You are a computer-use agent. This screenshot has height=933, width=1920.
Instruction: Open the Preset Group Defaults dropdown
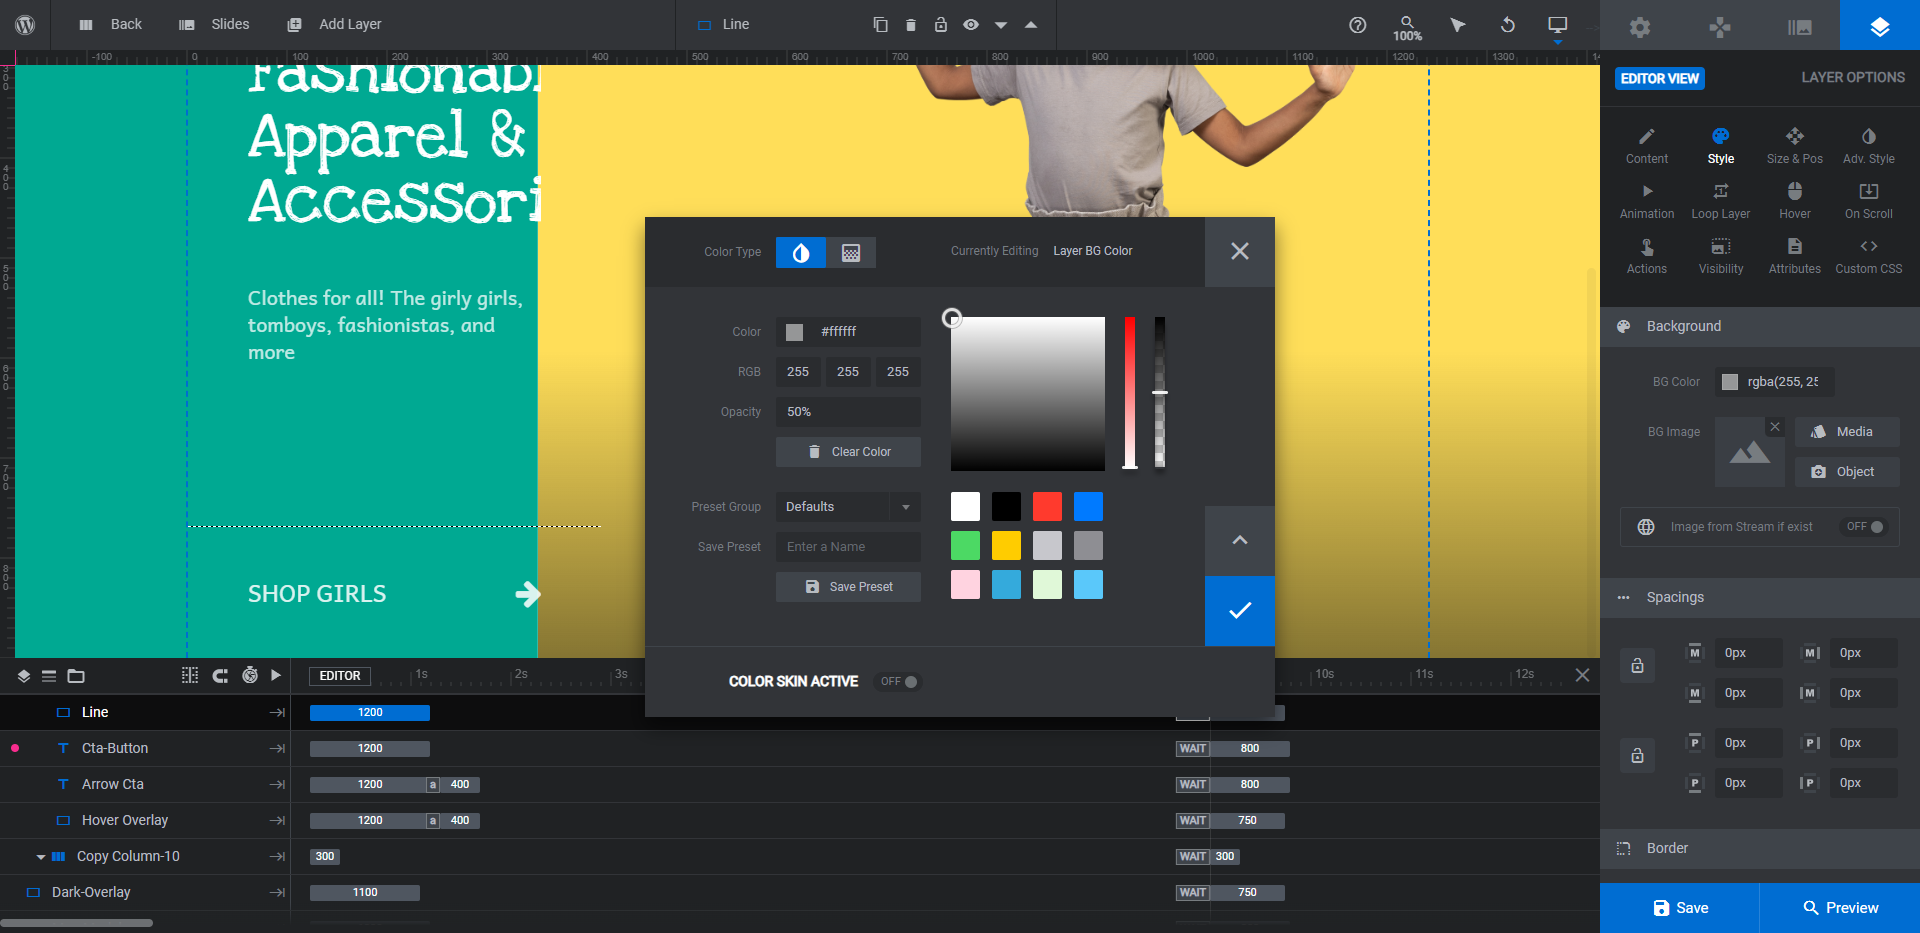[x=848, y=507]
